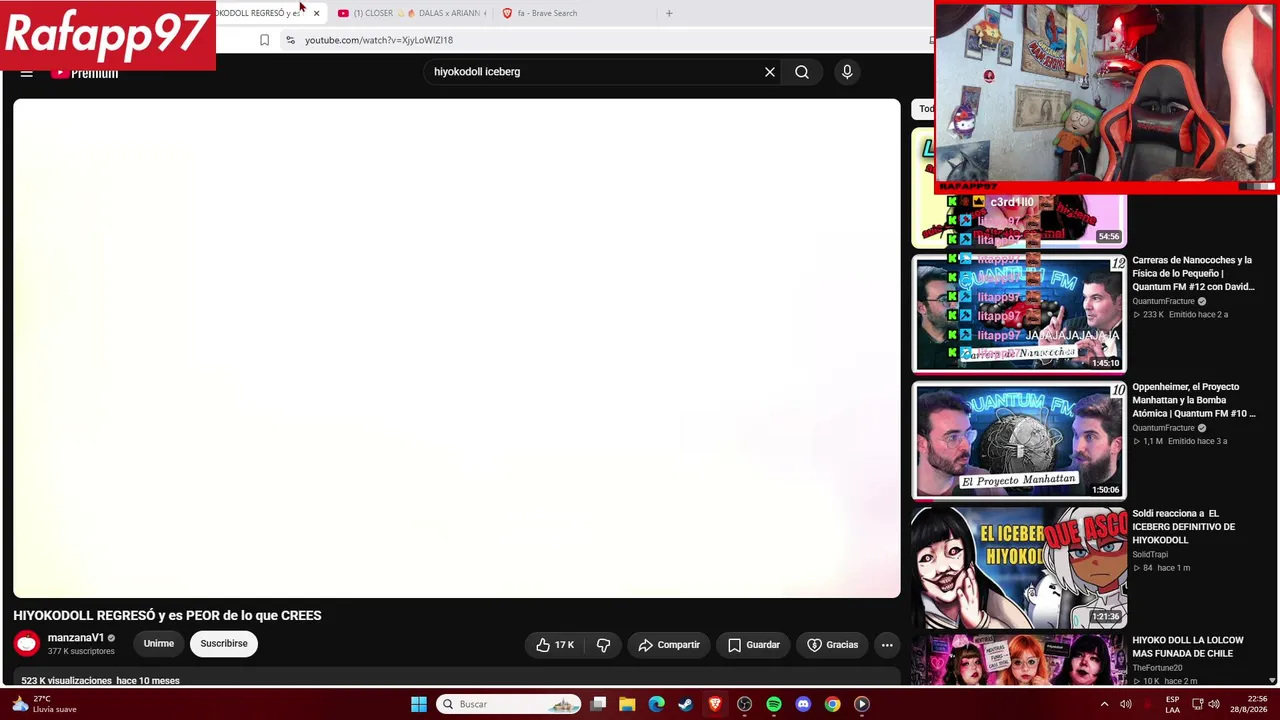Bookmark this page in Brave
Screen dimensions: 1280x720
pyautogui.click(x=264, y=40)
